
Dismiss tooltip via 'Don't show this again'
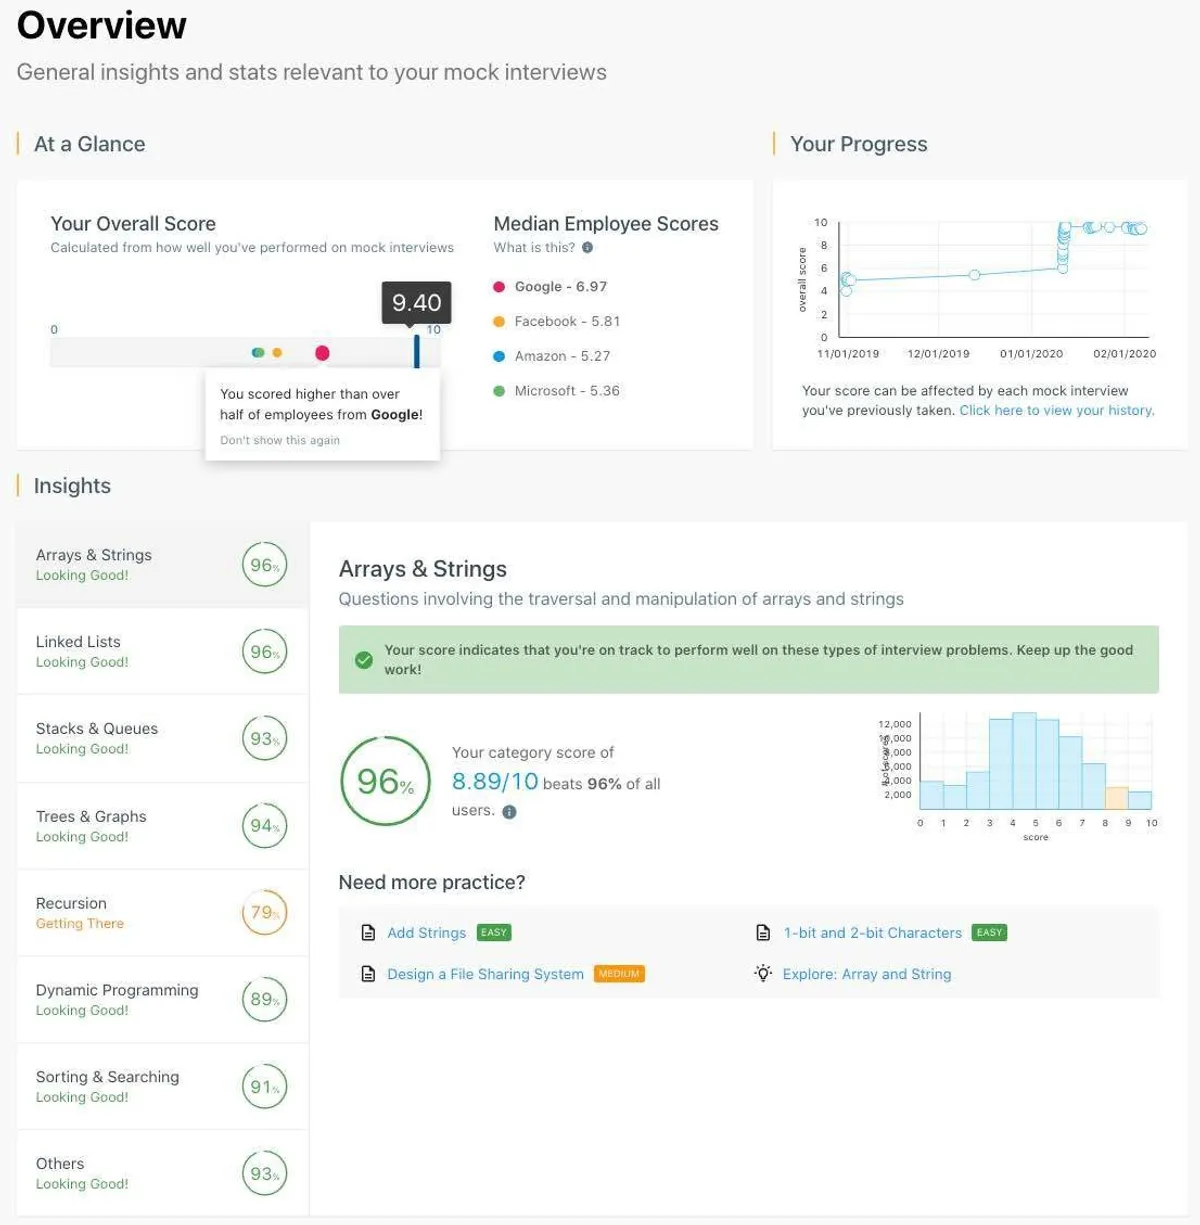[280, 440]
